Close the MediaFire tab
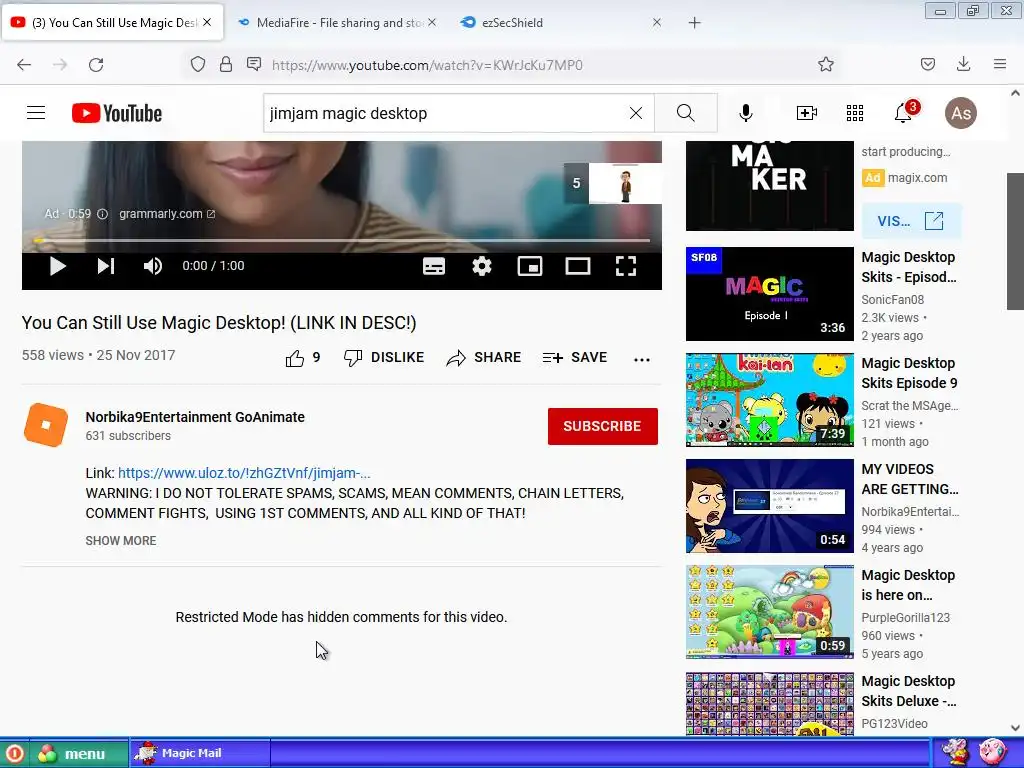 [432, 22]
